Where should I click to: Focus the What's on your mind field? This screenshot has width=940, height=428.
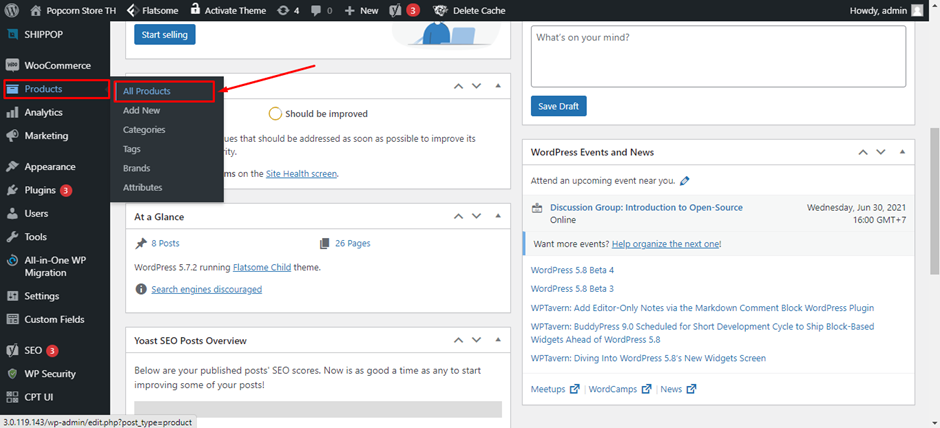point(718,56)
